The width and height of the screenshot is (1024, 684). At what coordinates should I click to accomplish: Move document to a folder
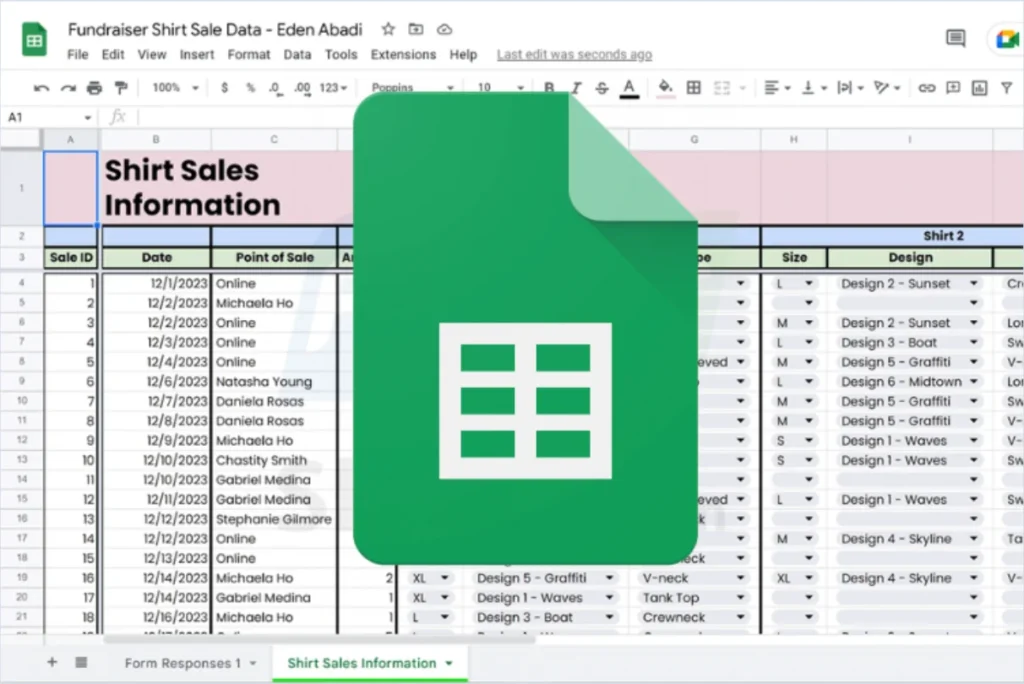[415, 29]
